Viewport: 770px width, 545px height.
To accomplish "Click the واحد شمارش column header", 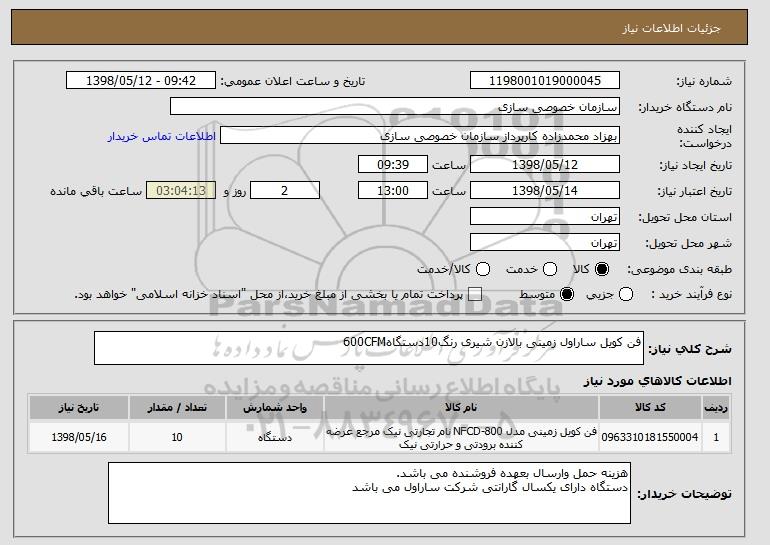I will pos(275,408).
